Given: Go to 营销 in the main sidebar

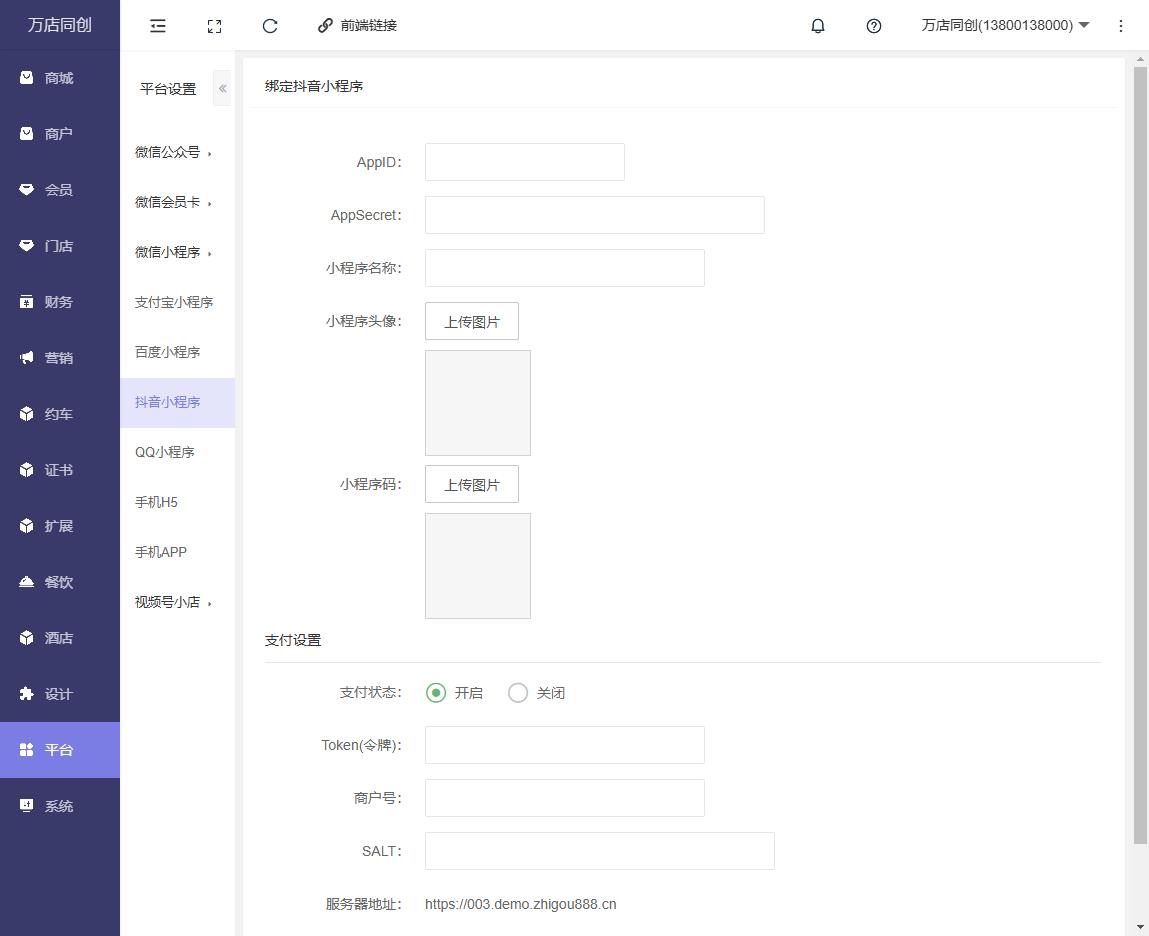Looking at the screenshot, I should [x=59, y=358].
